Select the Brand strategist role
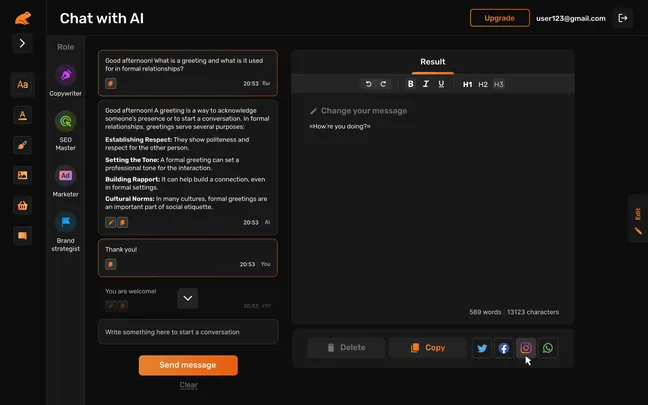The width and height of the screenshot is (648, 405). [x=65, y=223]
